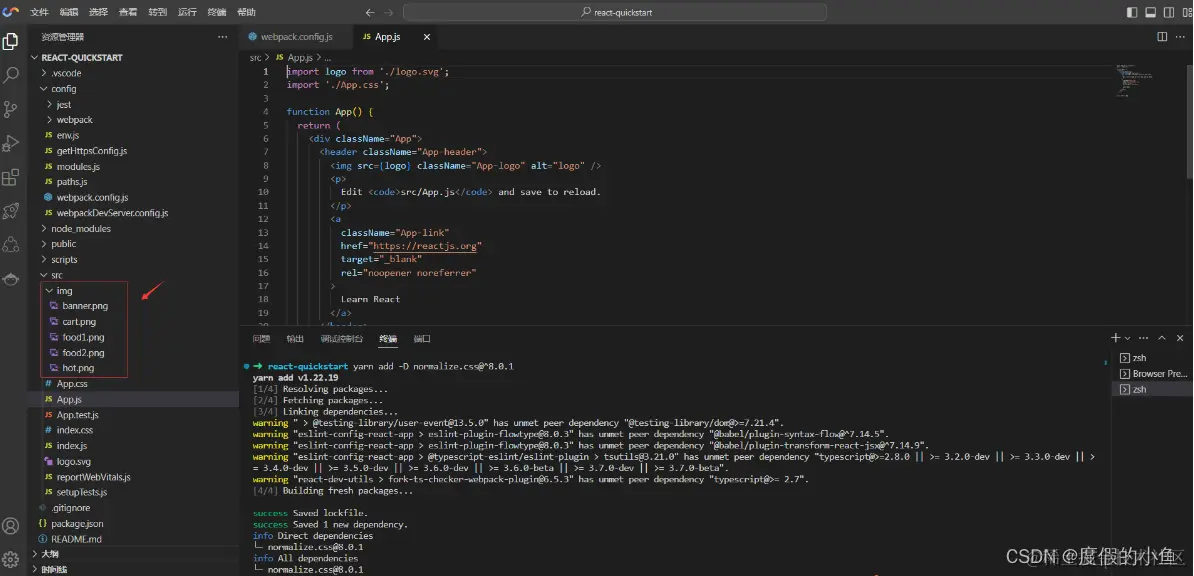This screenshot has width=1194, height=576.
Task: Open the Explorer view in activity bar
Action: (11, 42)
